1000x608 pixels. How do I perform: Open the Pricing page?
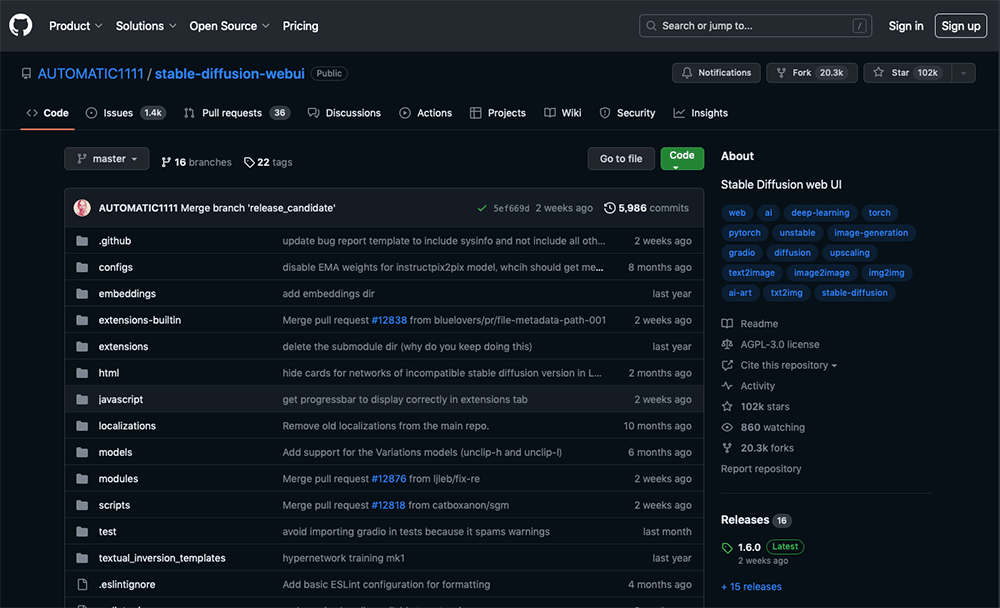coord(300,26)
